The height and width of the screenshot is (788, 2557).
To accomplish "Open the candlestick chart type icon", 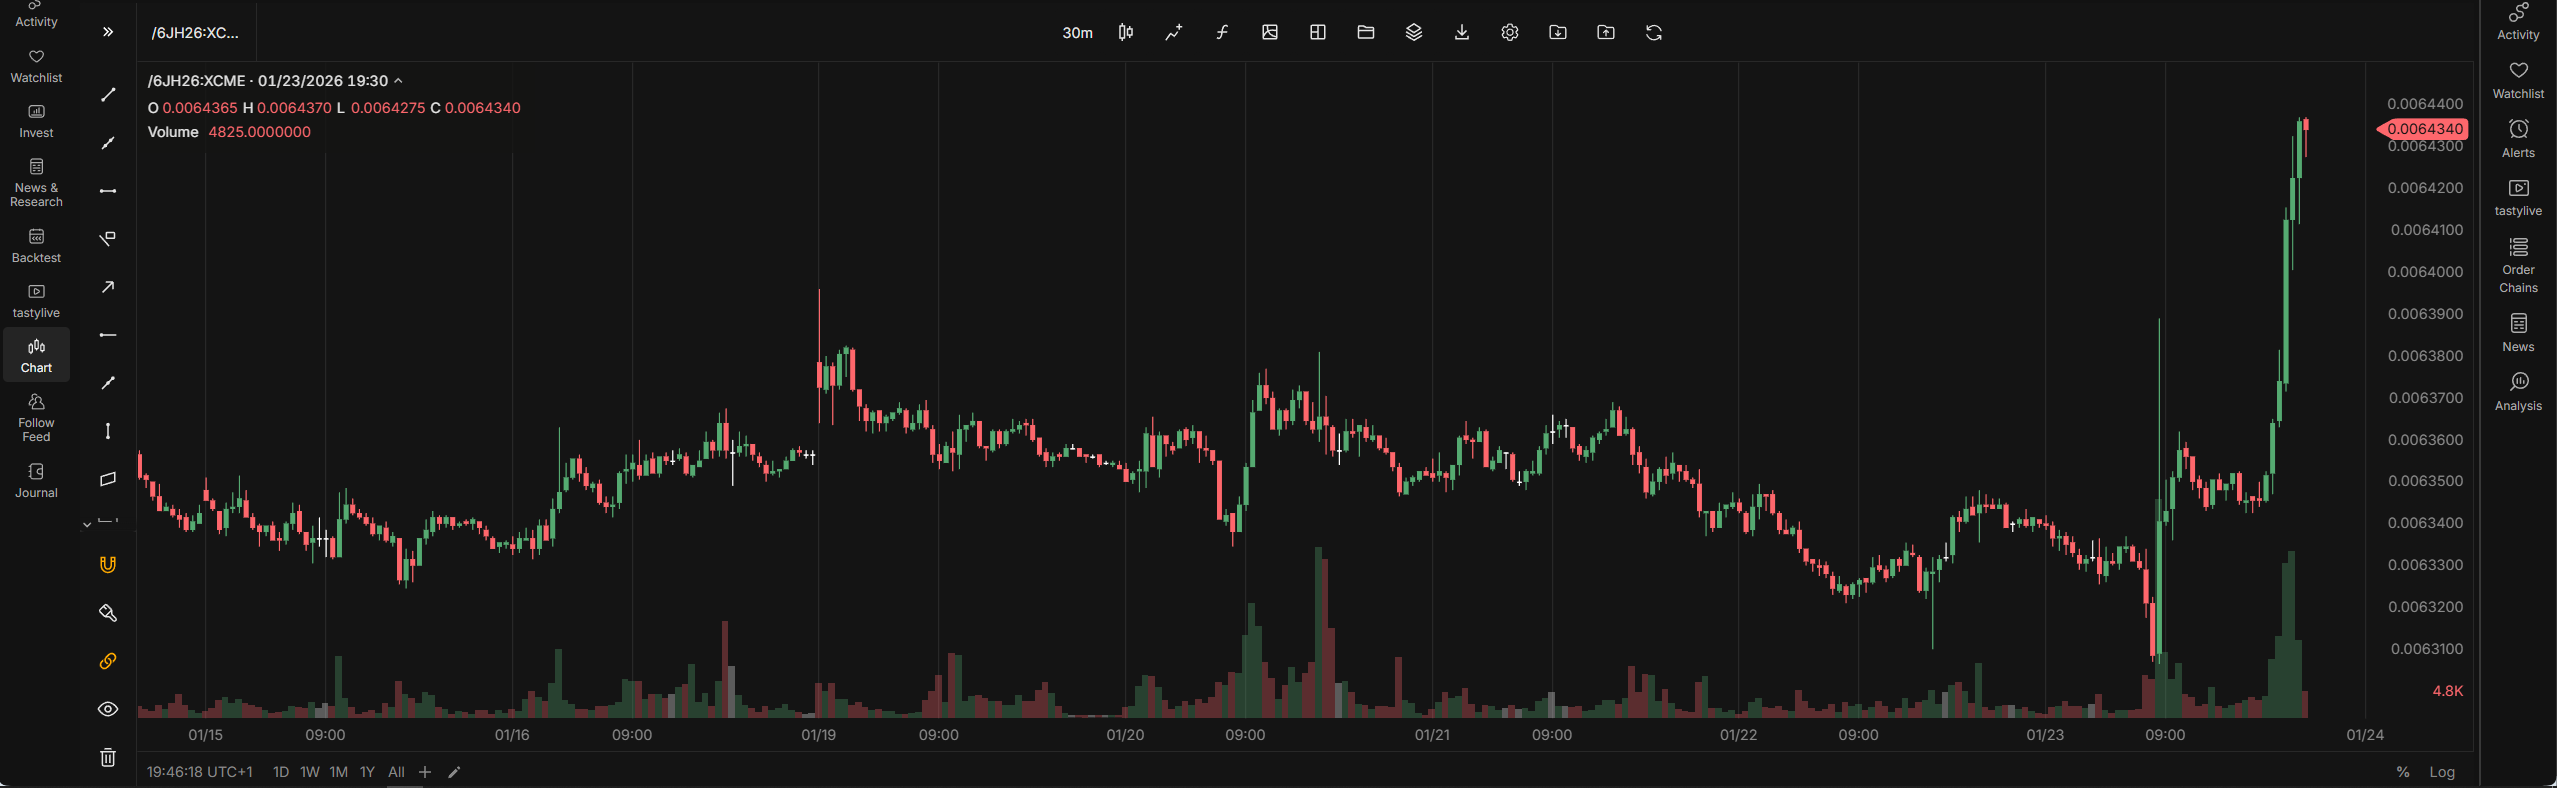I will [x=1126, y=33].
